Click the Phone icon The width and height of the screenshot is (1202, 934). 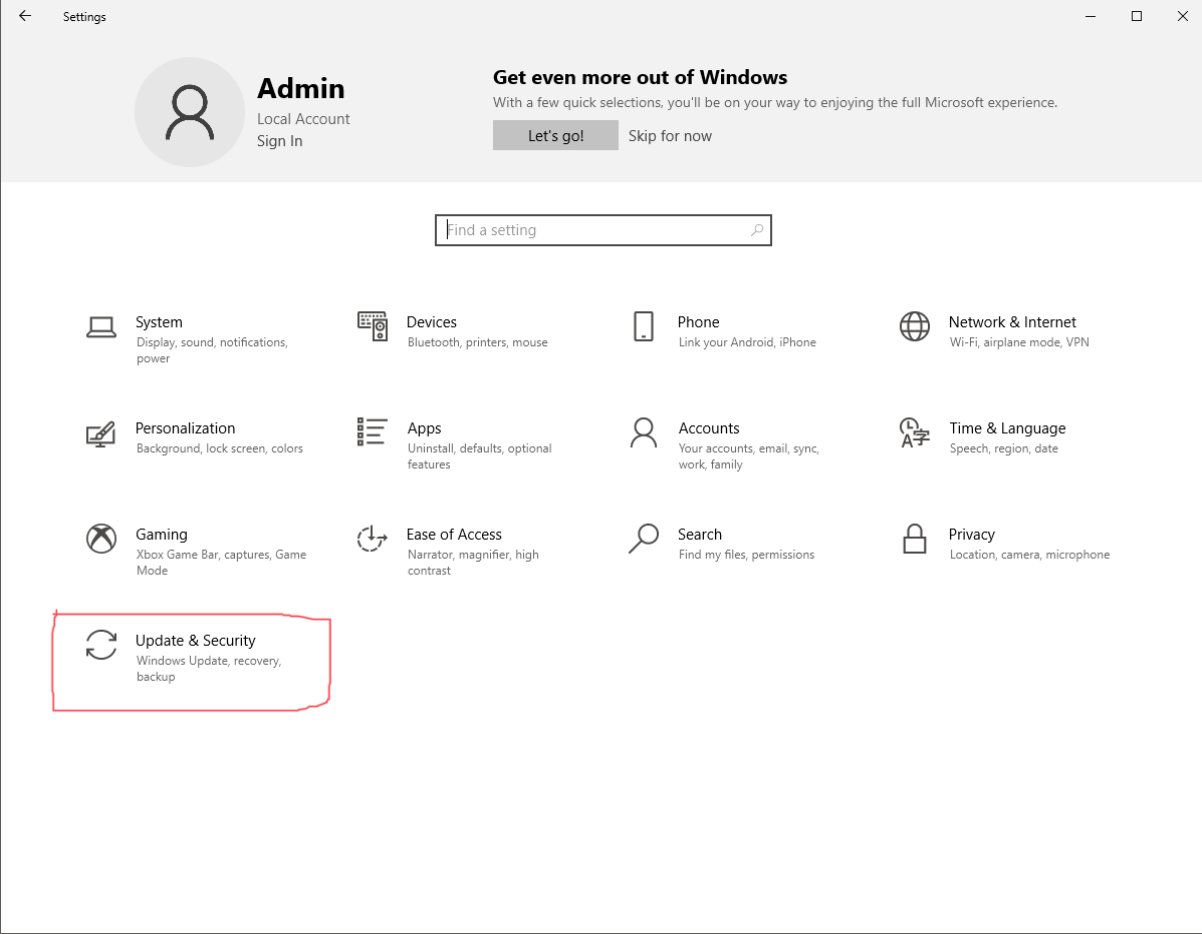coord(643,326)
